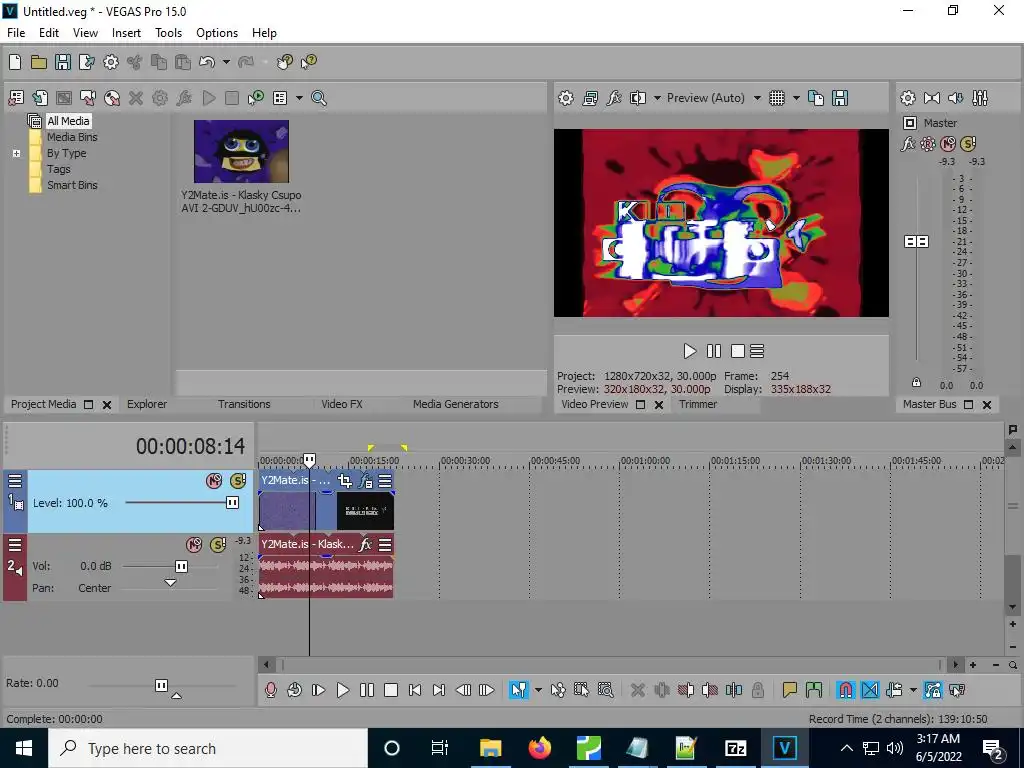
Task: Mute audio track 2
Action: pos(194,545)
